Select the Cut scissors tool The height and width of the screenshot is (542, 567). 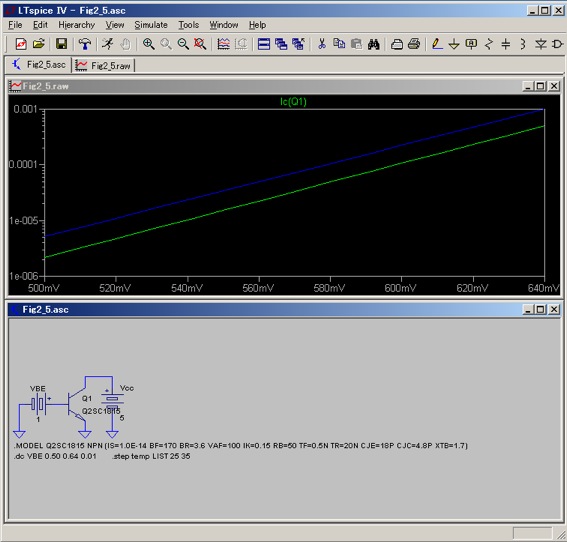[321, 44]
